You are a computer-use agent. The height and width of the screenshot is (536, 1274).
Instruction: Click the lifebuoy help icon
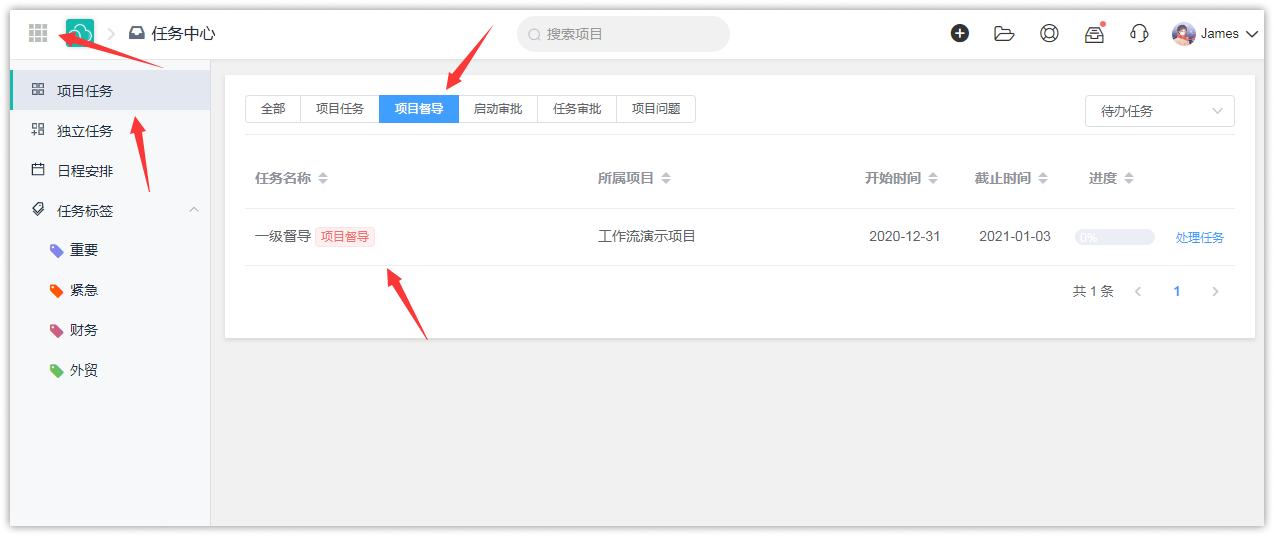click(1049, 33)
